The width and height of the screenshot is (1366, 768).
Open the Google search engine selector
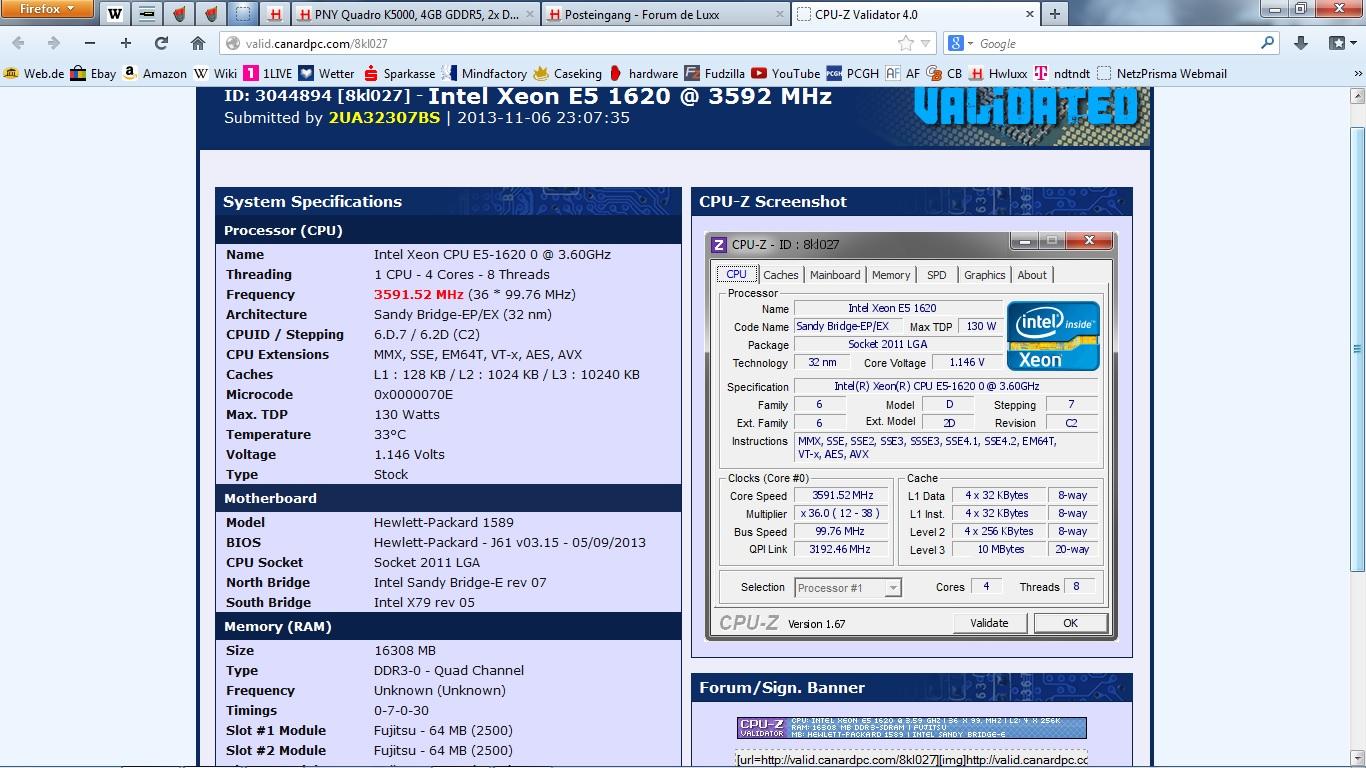click(x=960, y=43)
